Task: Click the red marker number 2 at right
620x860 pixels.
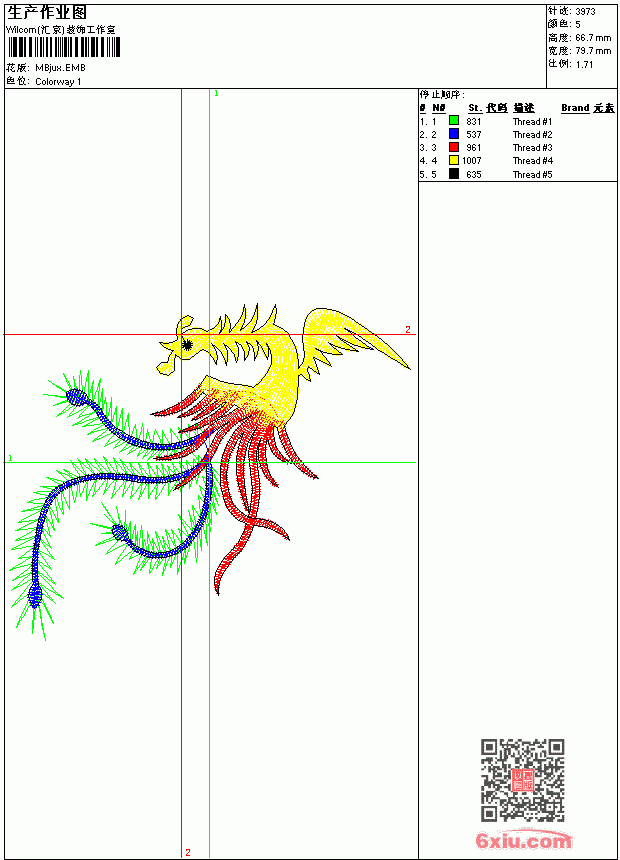Action: [x=408, y=329]
